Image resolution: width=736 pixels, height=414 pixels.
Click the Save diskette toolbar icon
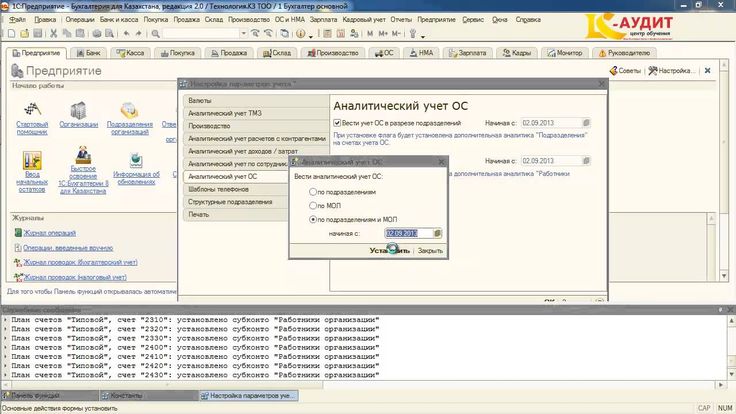[38, 33]
